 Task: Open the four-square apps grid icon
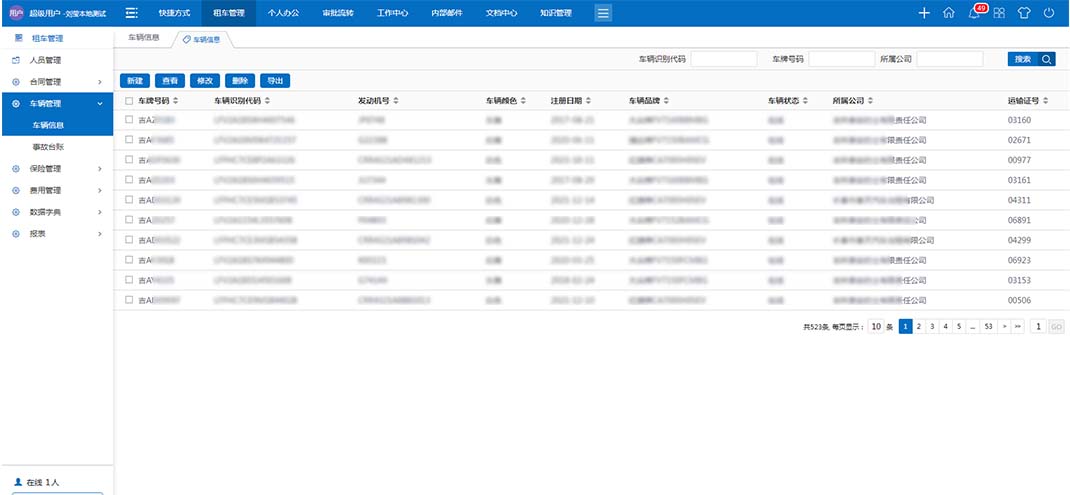coord(999,13)
